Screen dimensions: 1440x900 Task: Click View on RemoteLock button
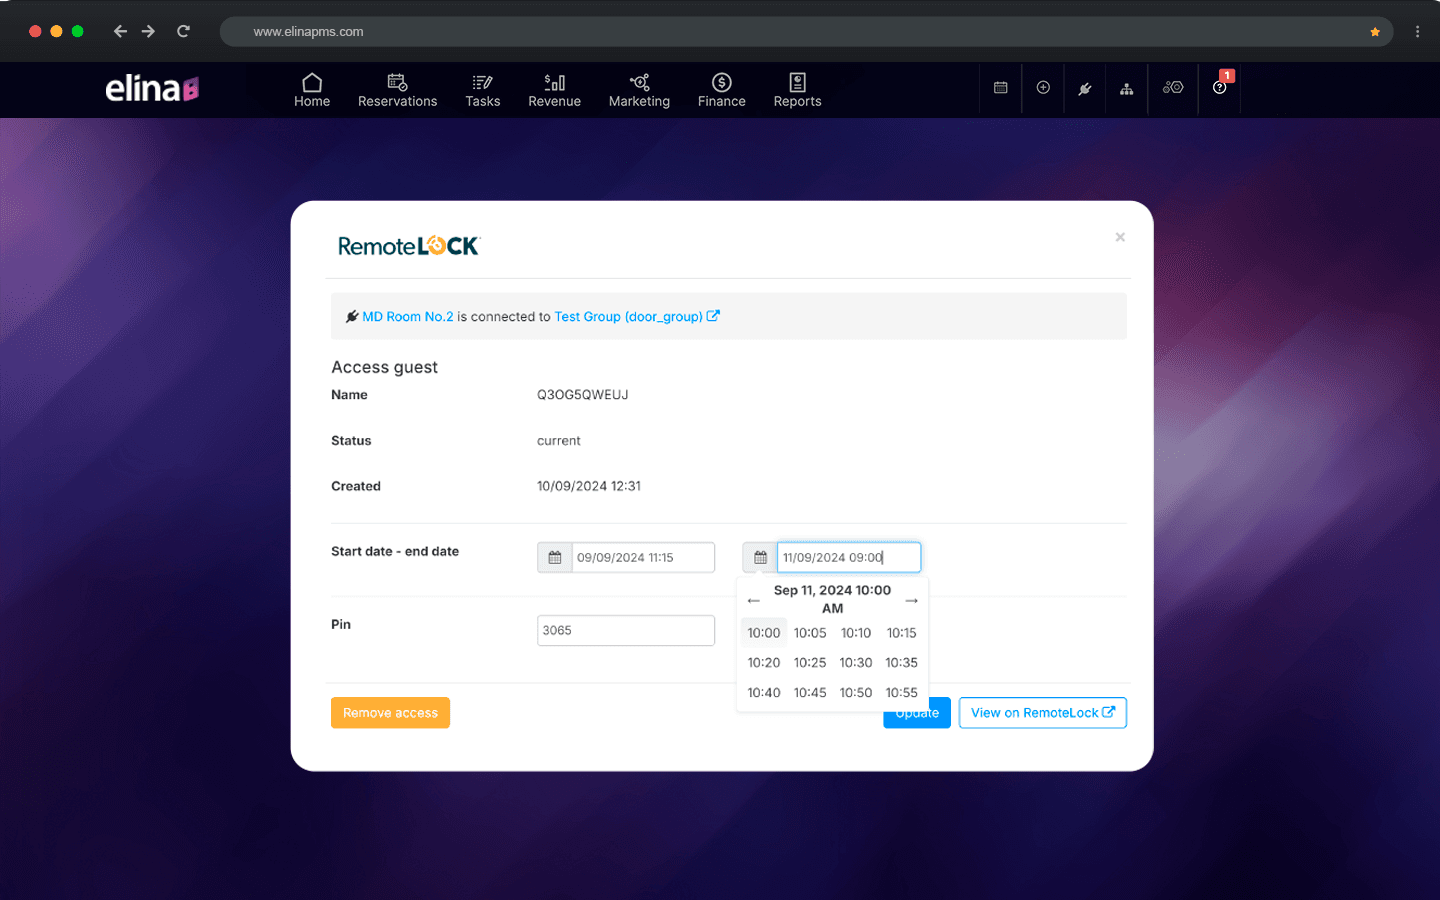tap(1043, 713)
